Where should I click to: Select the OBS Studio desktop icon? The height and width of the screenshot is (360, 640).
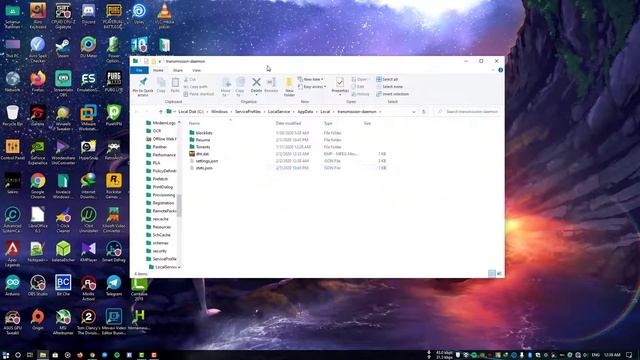pos(38,286)
